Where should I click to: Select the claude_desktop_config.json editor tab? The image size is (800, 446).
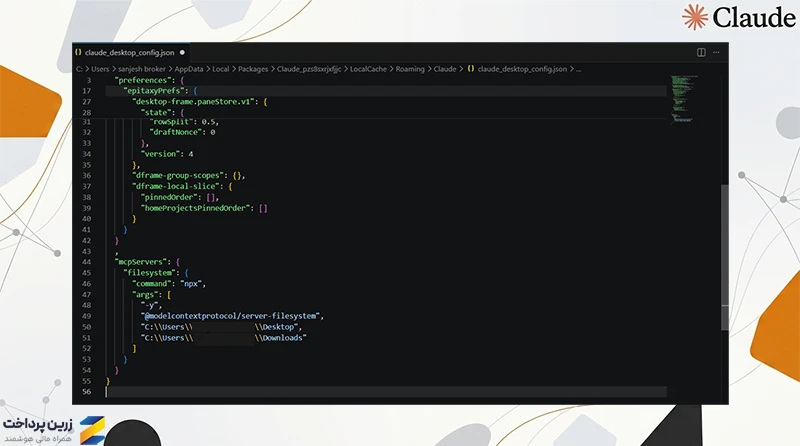131,53
